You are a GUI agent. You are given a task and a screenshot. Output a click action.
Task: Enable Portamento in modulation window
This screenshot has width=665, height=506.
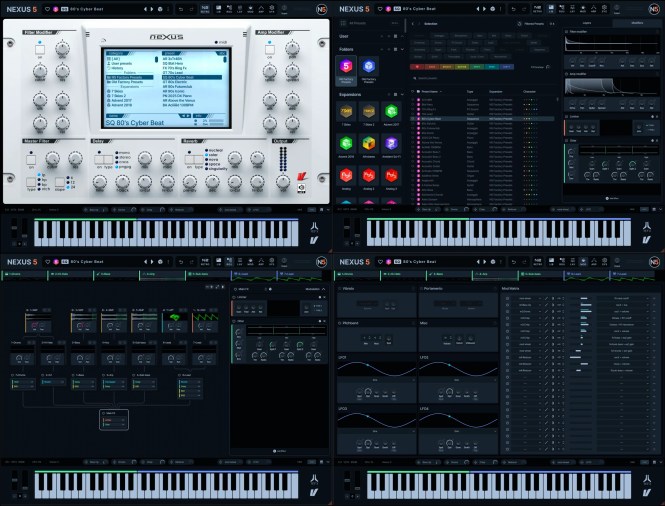point(421,288)
